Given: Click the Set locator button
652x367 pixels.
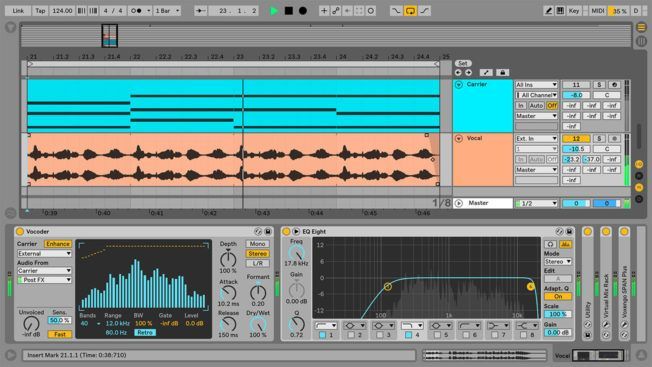Looking at the screenshot, I should 463,63.
